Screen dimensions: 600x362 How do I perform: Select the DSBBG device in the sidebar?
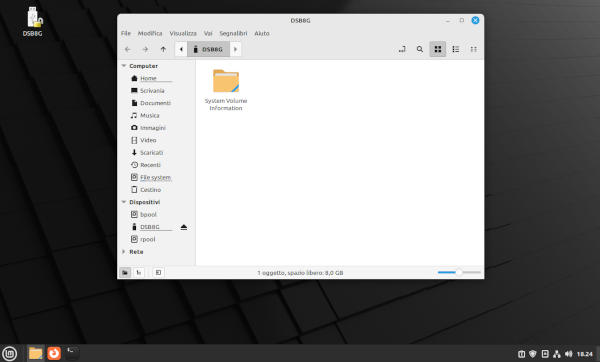point(150,227)
